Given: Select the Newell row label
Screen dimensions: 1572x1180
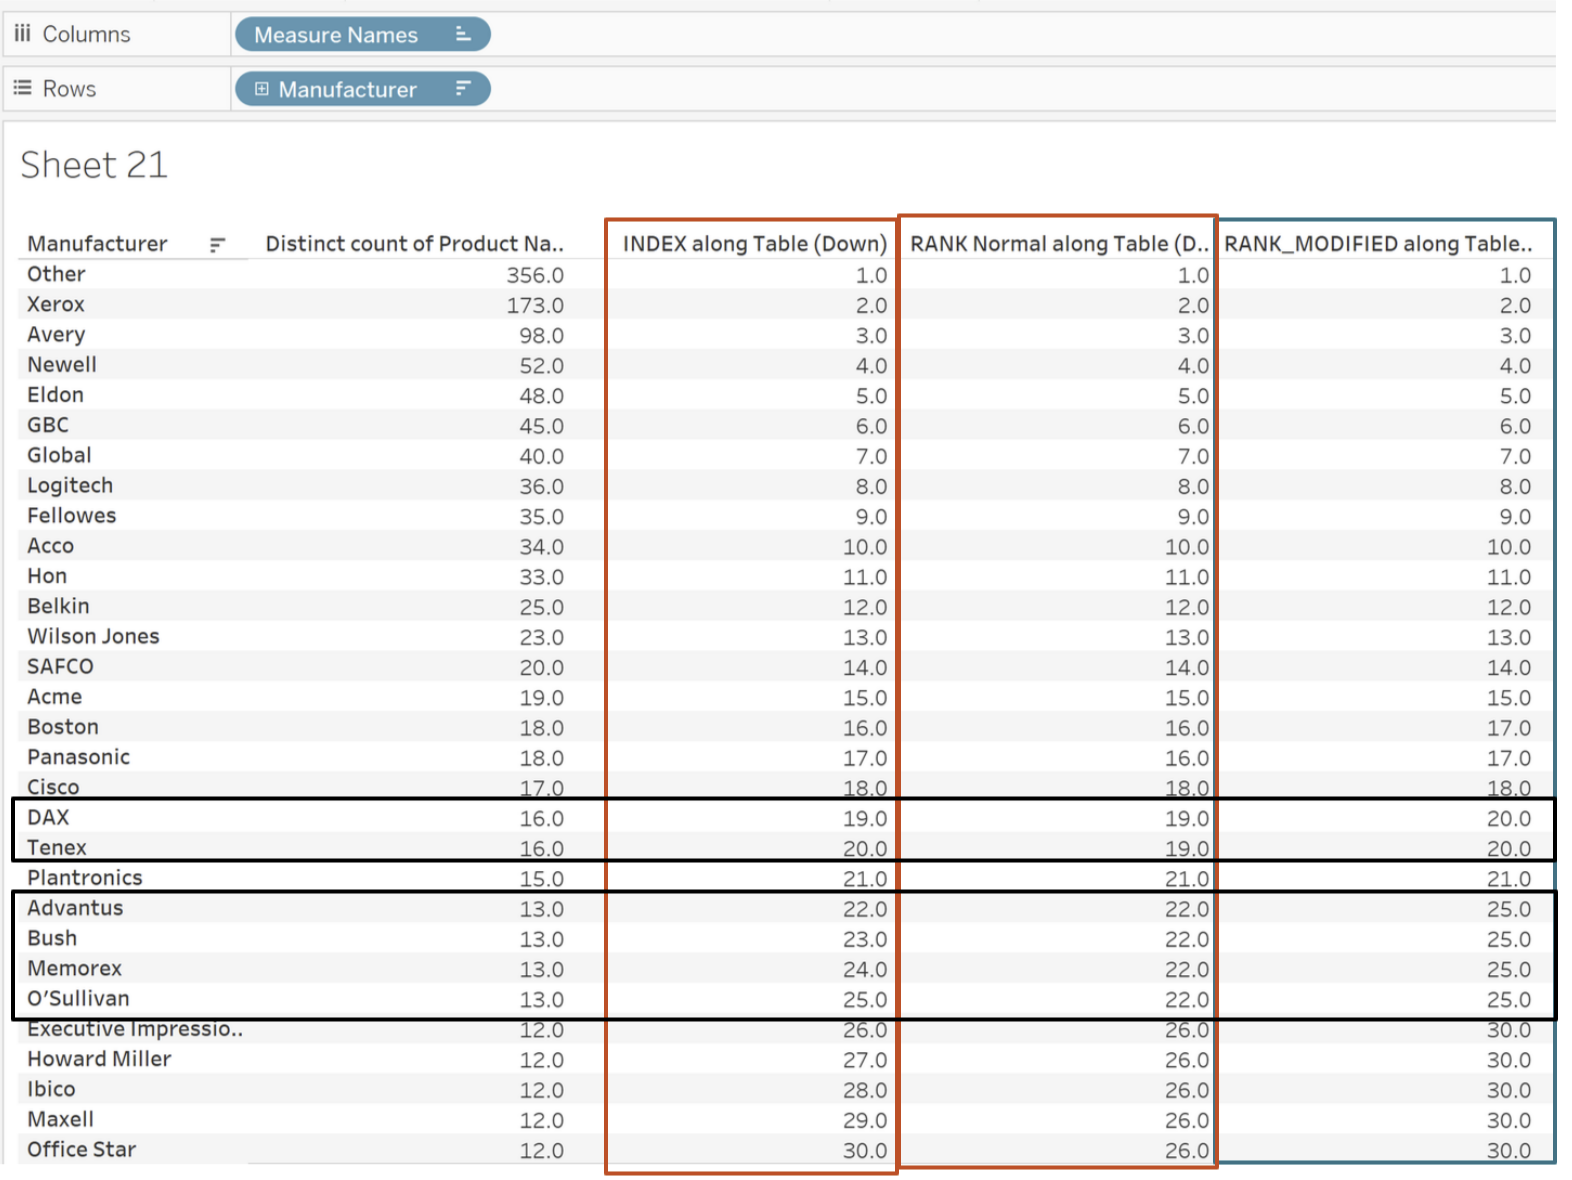Looking at the screenshot, I should [x=62, y=365].
